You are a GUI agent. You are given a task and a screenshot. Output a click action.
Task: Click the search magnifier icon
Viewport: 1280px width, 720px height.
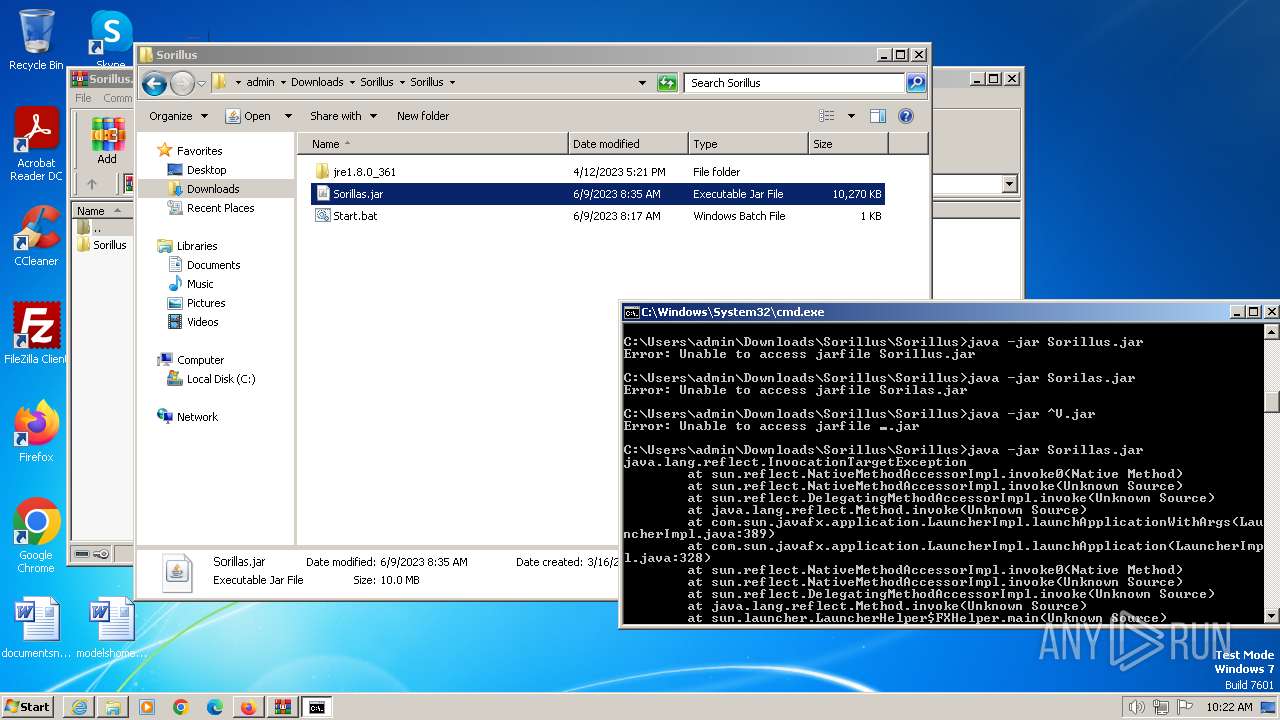point(915,83)
